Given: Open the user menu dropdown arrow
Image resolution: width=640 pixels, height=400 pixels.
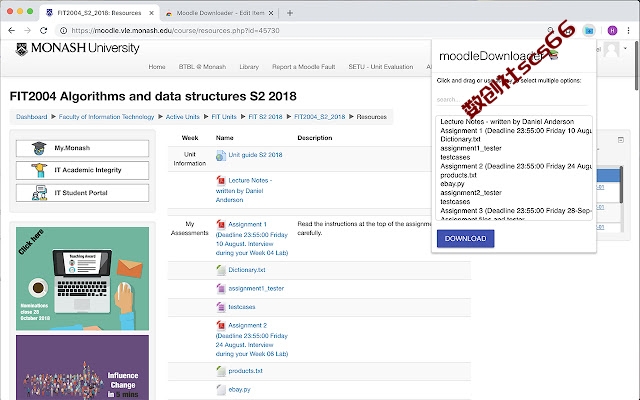Looking at the screenshot, I should click(x=625, y=48).
